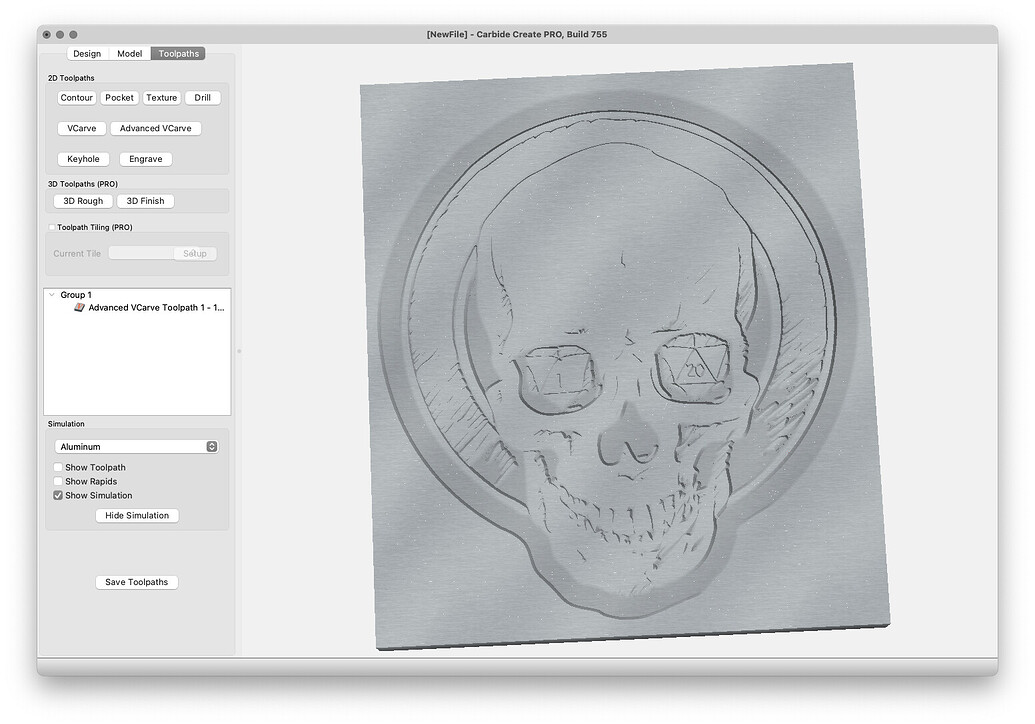Image resolution: width=1035 pixels, height=724 pixels.
Task: Uncheck the Show Simulation checkbox
Action: (x=58, y=496)
